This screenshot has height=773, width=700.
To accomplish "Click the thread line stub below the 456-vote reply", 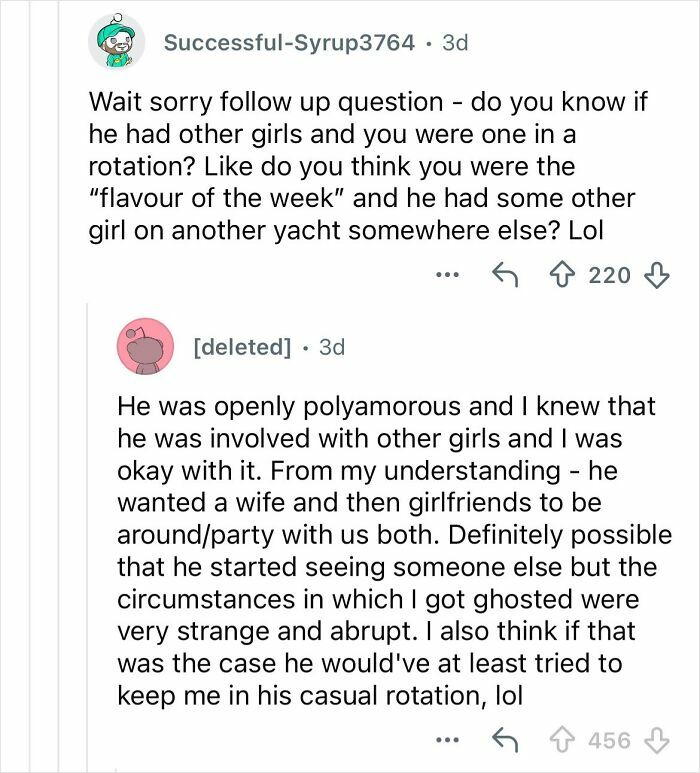I will (117, 768).
